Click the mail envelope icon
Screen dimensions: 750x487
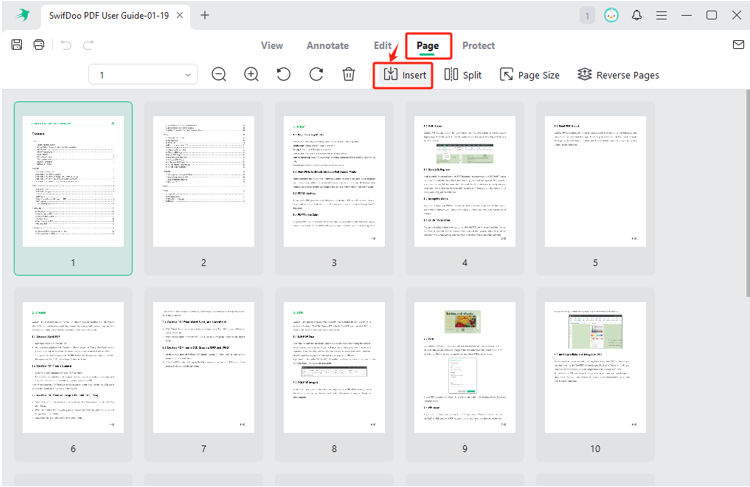point(739,45)
